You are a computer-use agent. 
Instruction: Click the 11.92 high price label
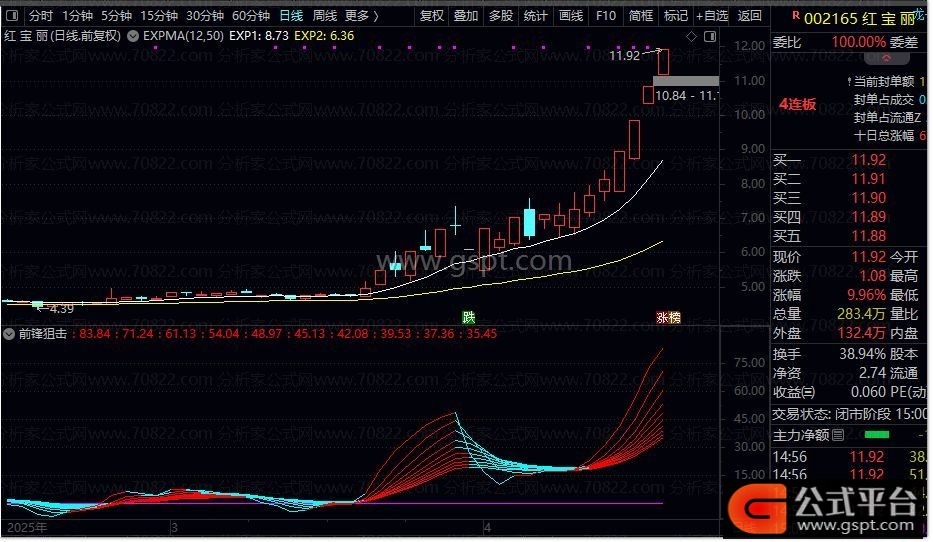[624, 55]
